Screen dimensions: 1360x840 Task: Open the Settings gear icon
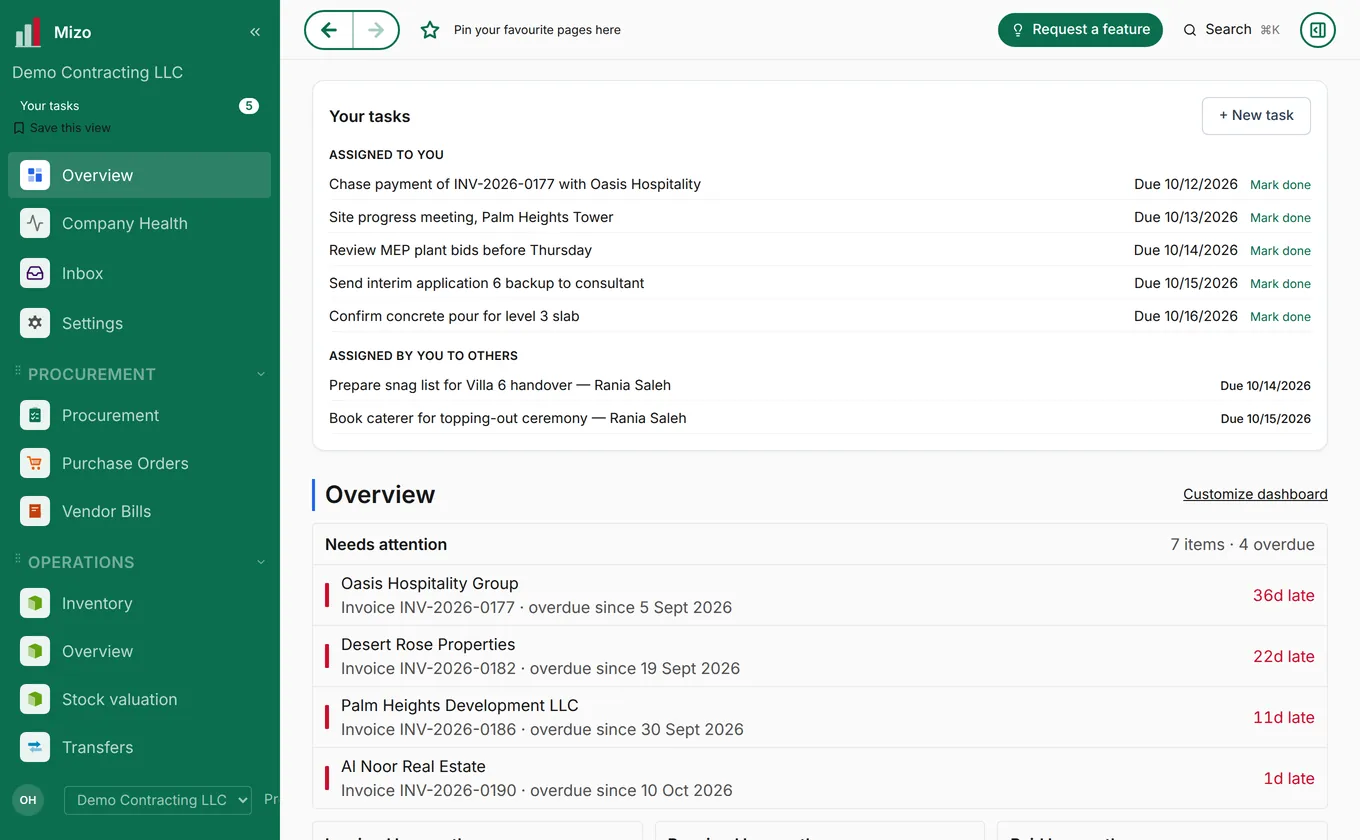tap(35, 323)
